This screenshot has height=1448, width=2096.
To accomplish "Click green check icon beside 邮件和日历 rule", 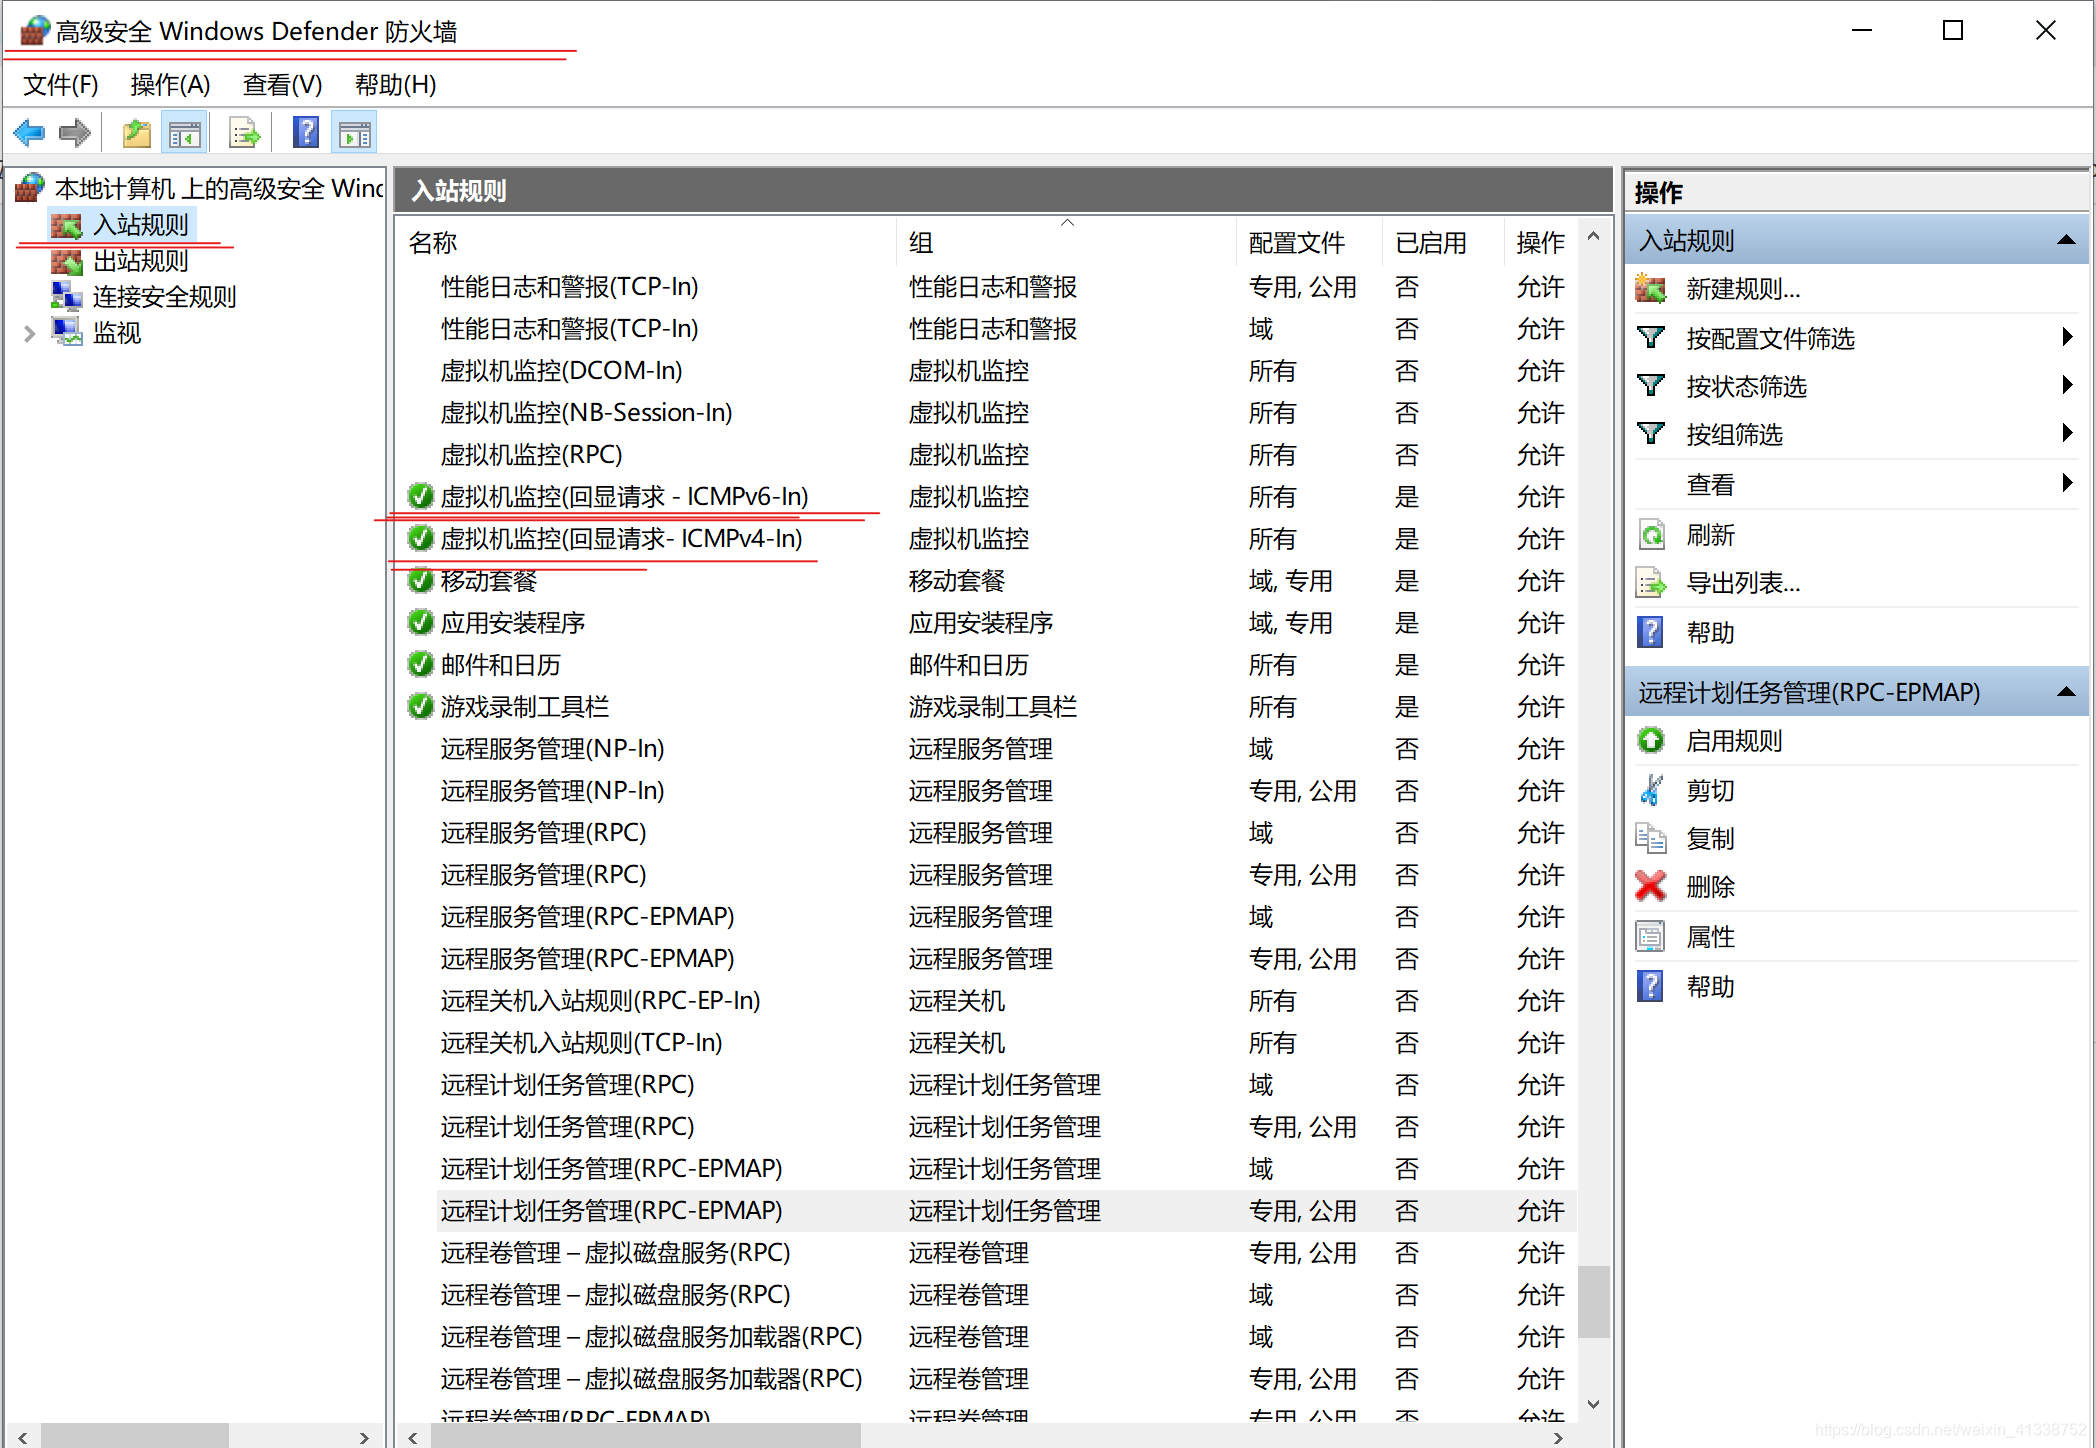I will [x=421, y=664].
